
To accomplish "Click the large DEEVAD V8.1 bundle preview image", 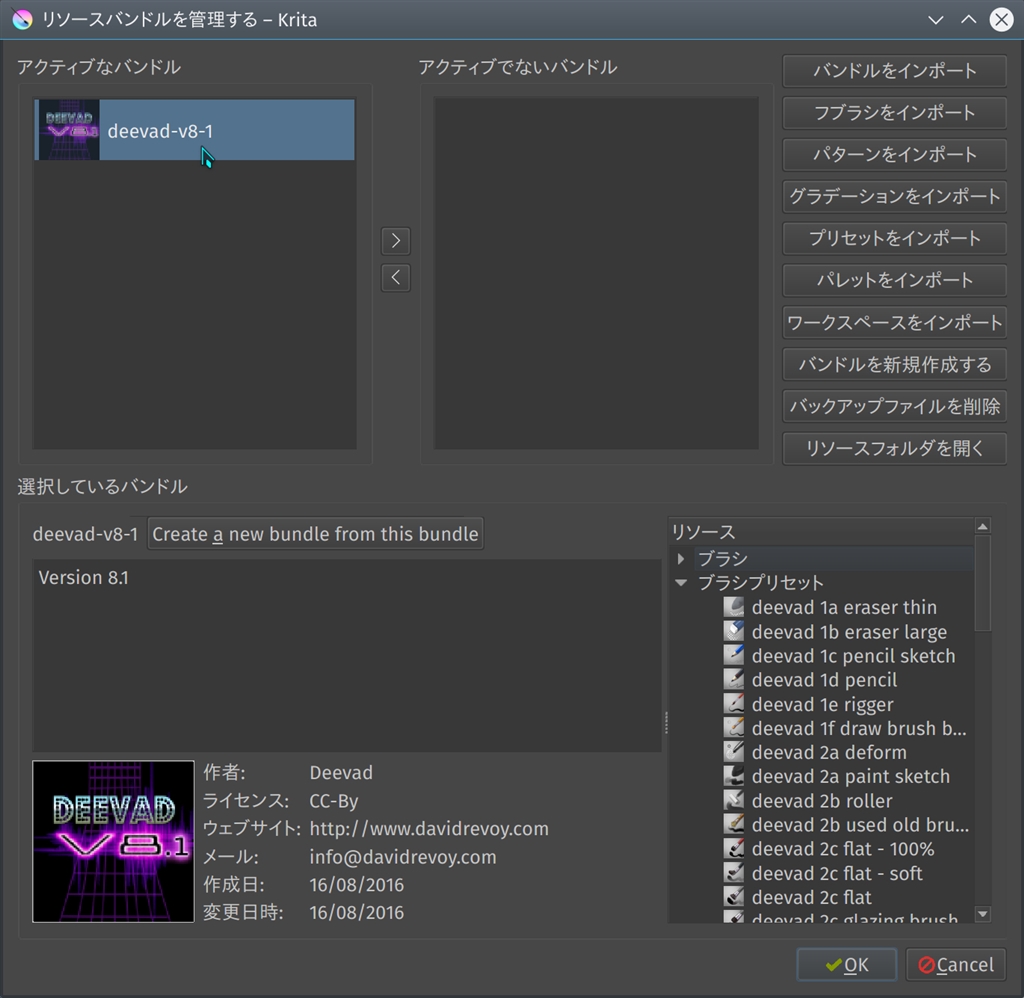I will pos(113,841).
